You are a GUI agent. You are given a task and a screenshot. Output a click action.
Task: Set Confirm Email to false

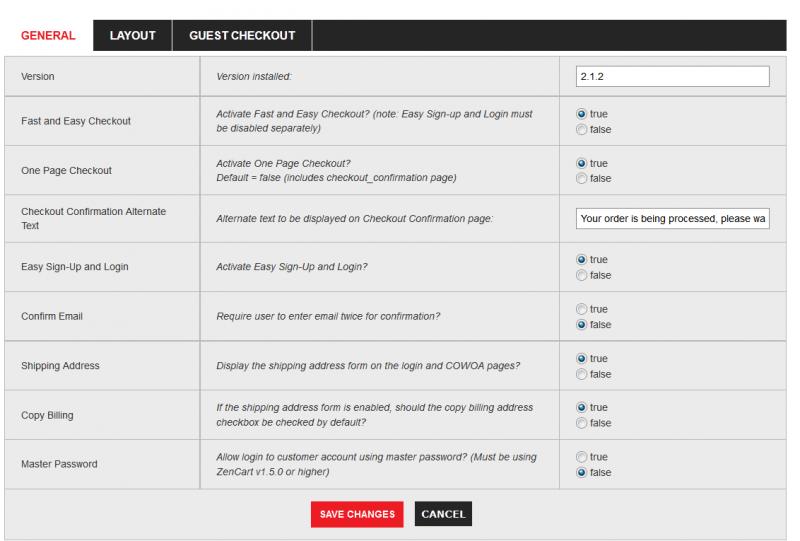(x=581, y=325)
